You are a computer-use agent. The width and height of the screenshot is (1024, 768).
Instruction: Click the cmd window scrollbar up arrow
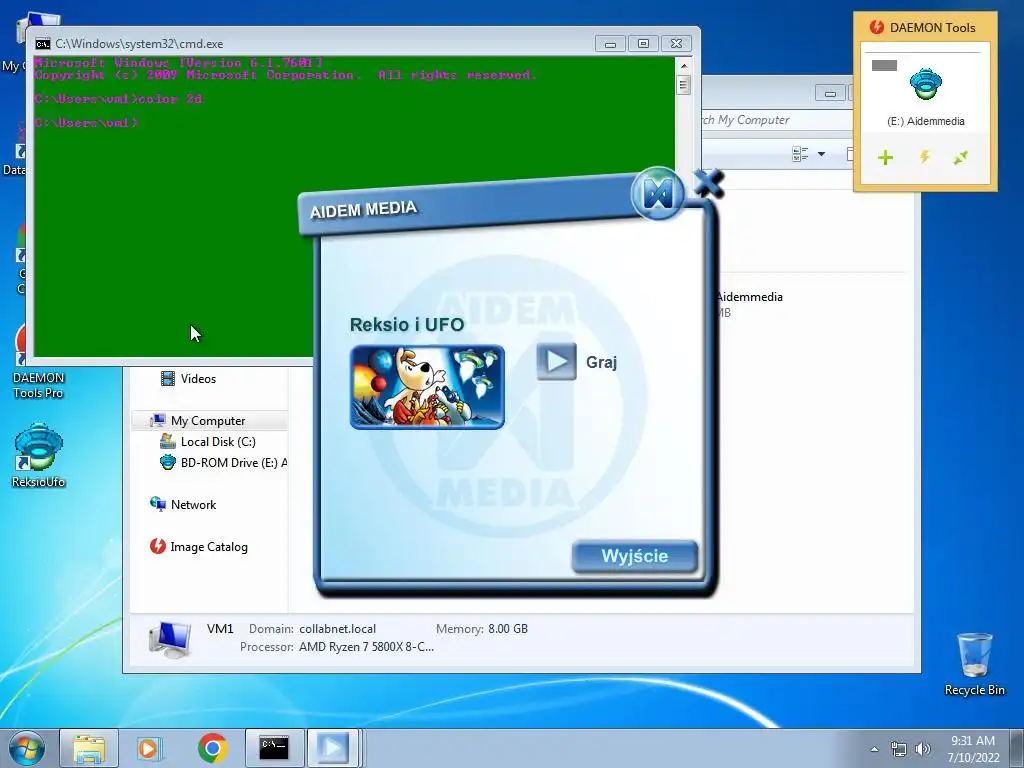coord(684,66)
